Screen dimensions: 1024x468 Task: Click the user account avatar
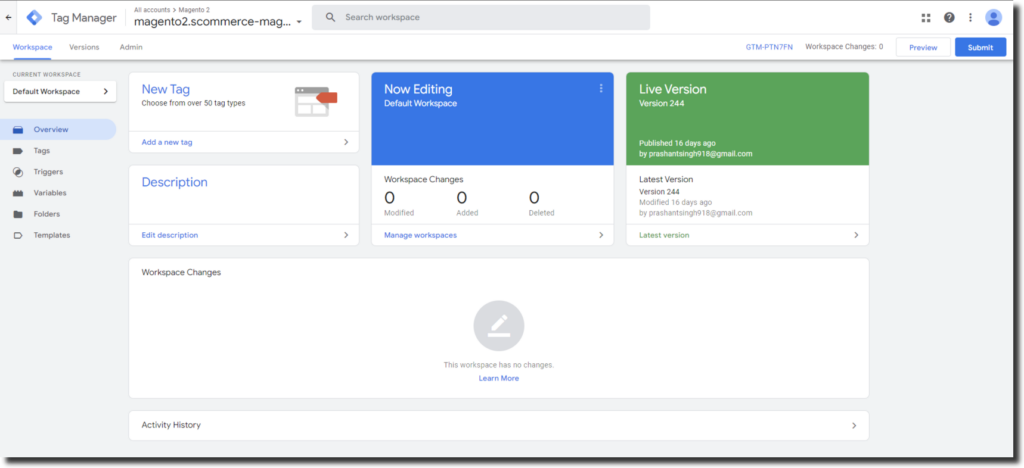click(x=993, y=17)
